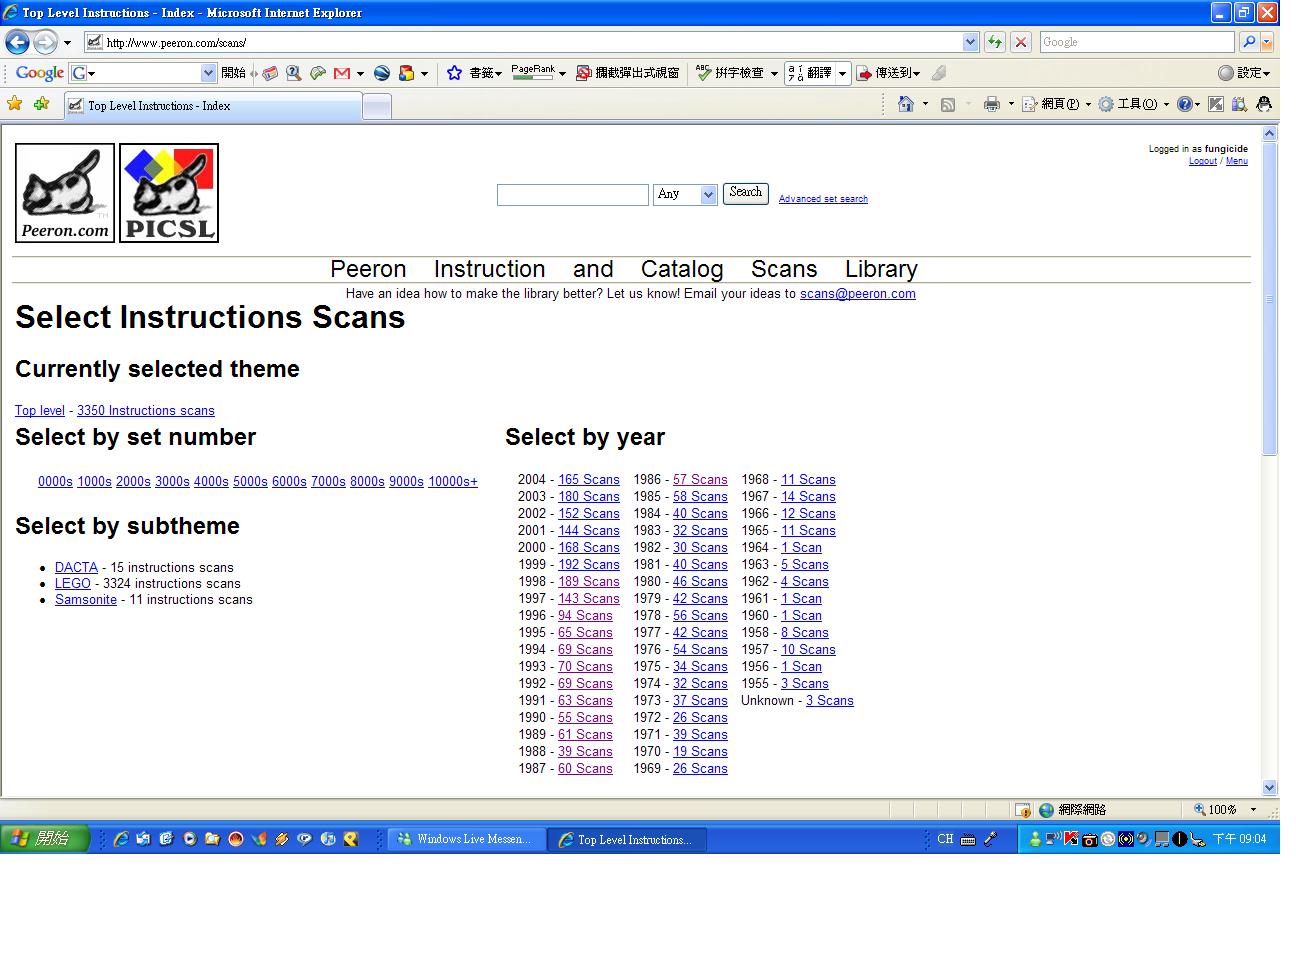
Task: Click the Google toolbar search input field
Action: pyautogui.click(x=143, y=73)
